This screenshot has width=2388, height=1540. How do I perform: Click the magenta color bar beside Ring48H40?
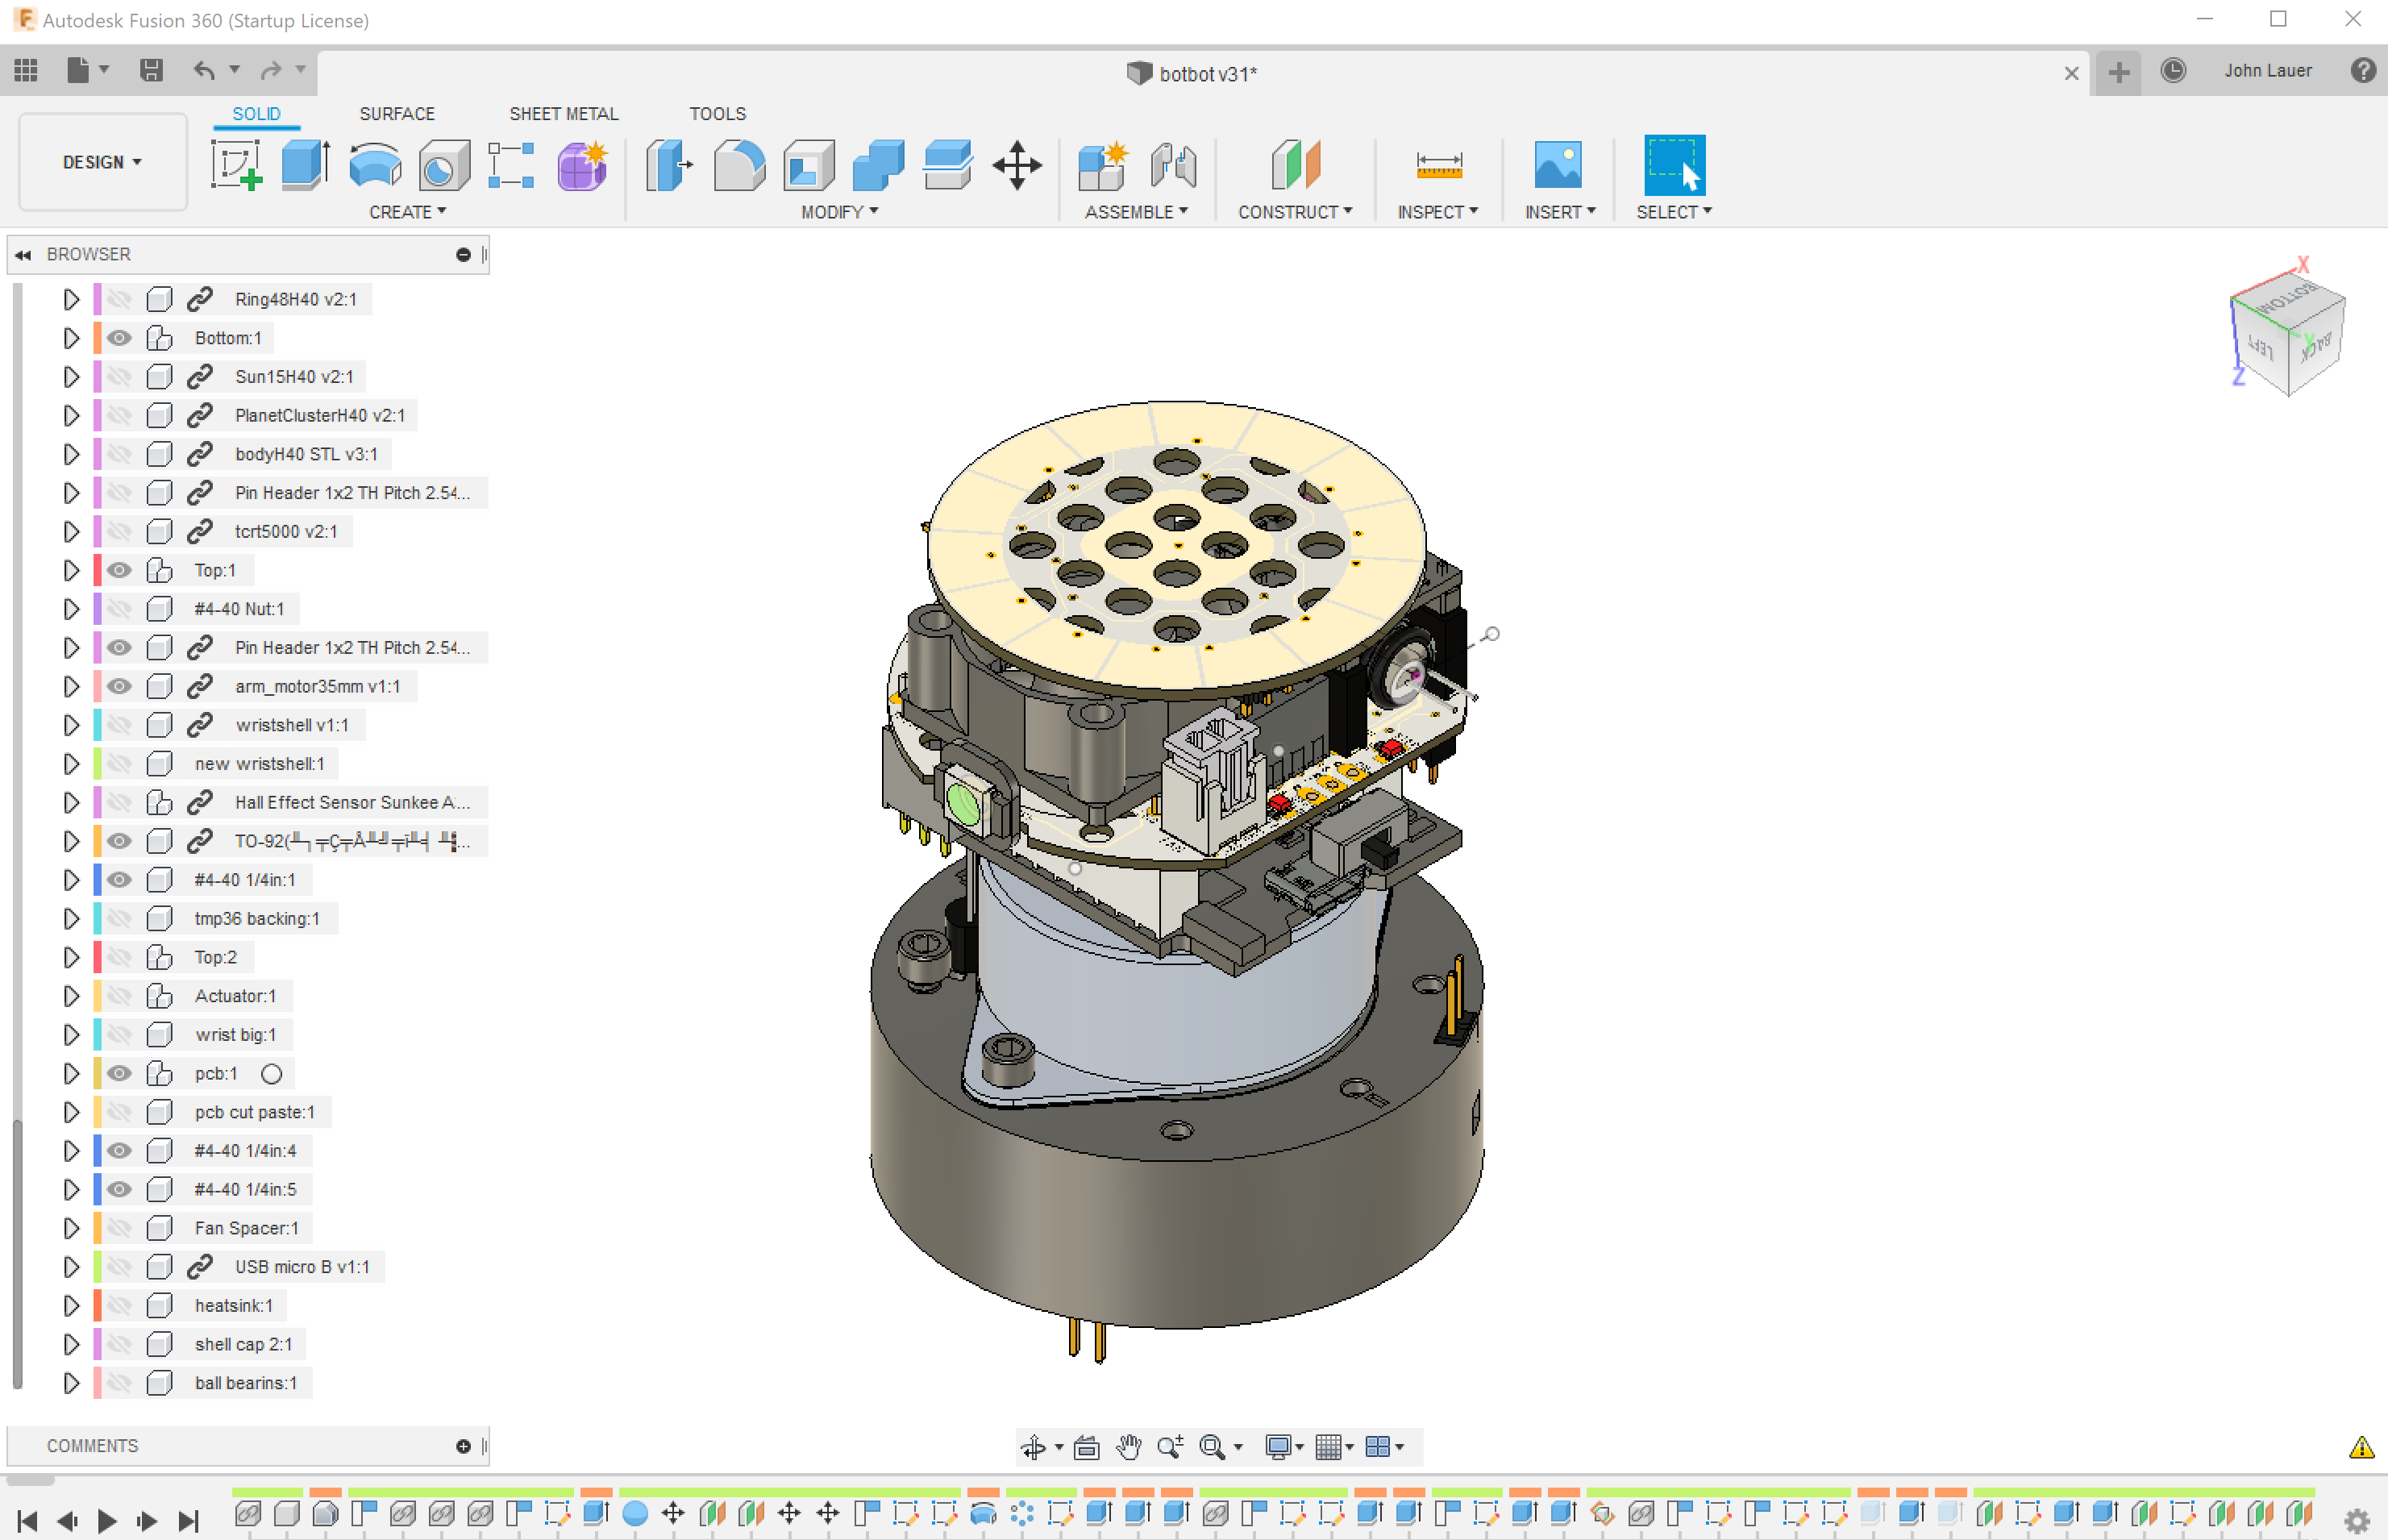(x=97, y=299)
